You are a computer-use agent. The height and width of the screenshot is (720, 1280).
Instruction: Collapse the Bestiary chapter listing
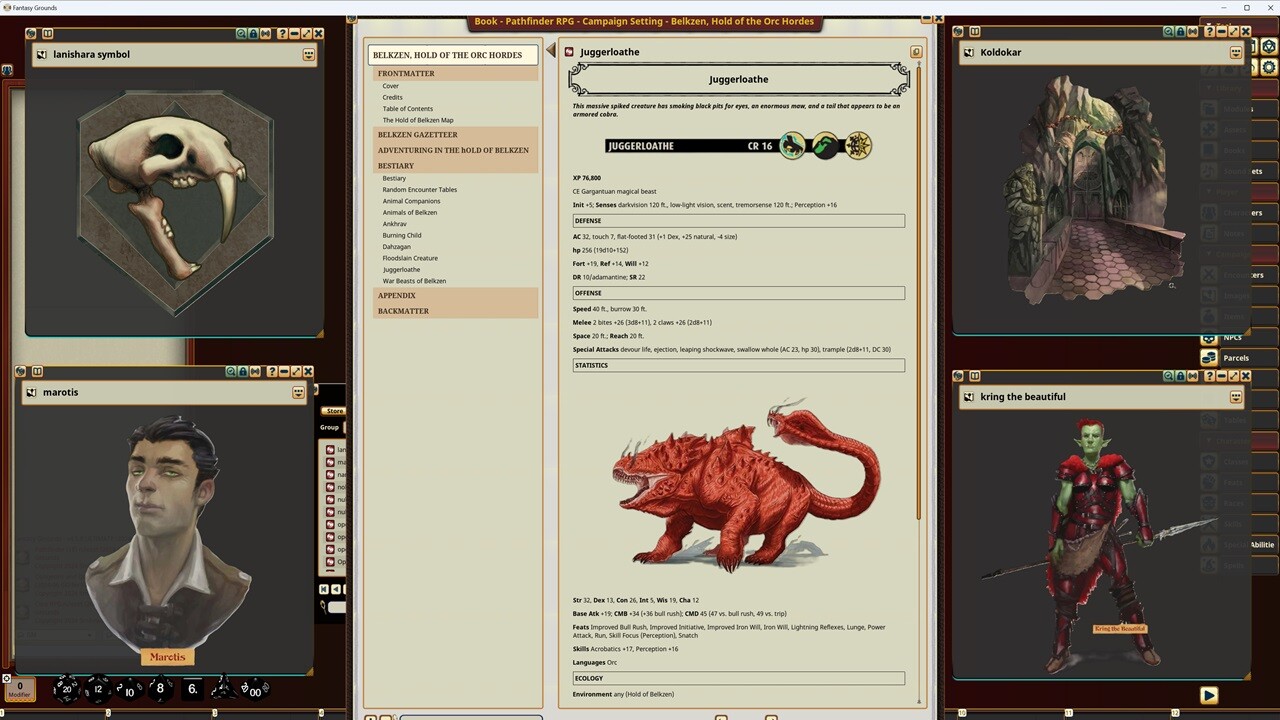pos(395,165)
